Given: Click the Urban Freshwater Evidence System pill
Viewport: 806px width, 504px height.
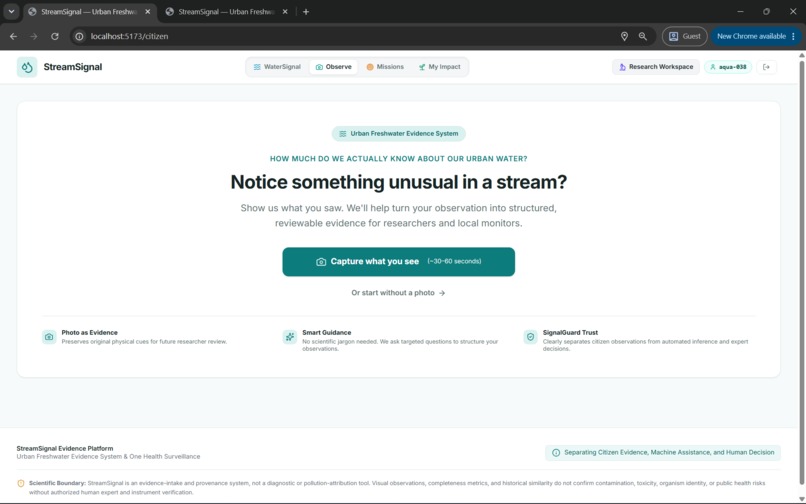Looking at the screenshot, I should (398, 134).
